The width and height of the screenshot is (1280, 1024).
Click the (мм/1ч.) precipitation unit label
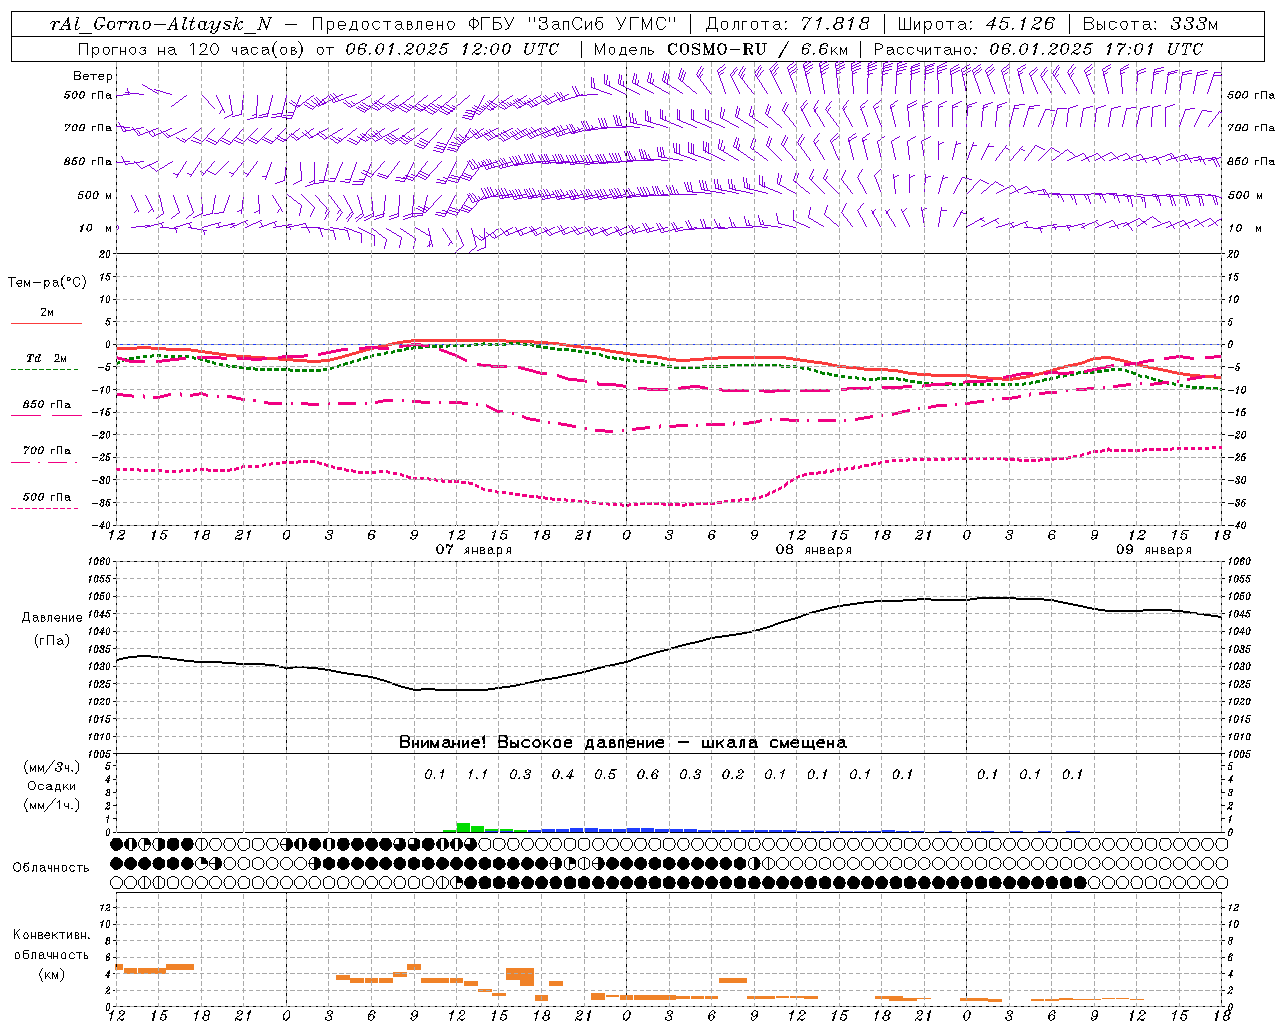(52, 805)
